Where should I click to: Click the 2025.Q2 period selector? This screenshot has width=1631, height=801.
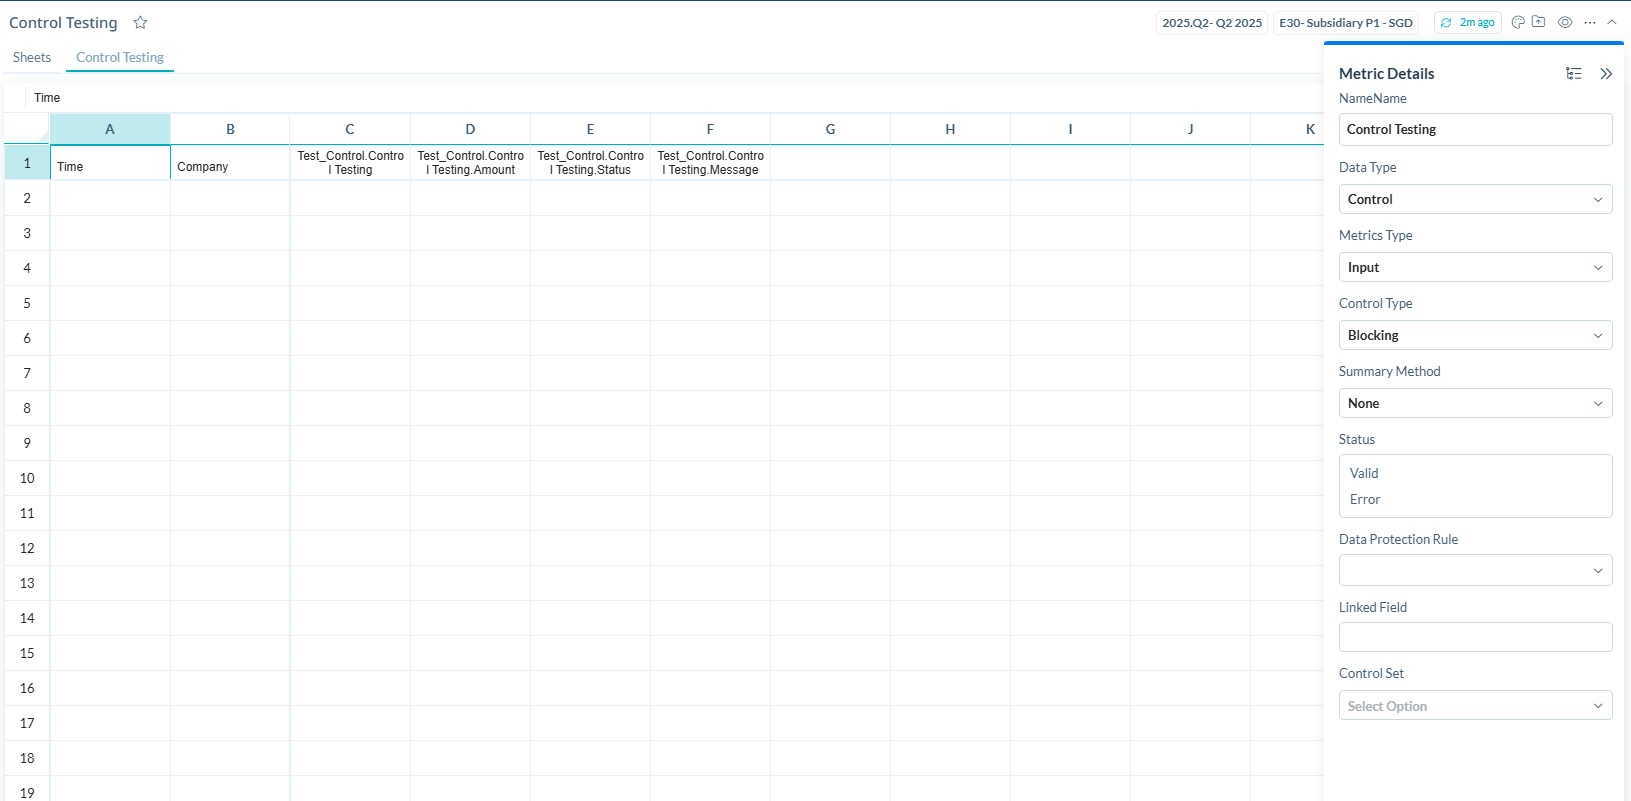(x=1212, y=23)
